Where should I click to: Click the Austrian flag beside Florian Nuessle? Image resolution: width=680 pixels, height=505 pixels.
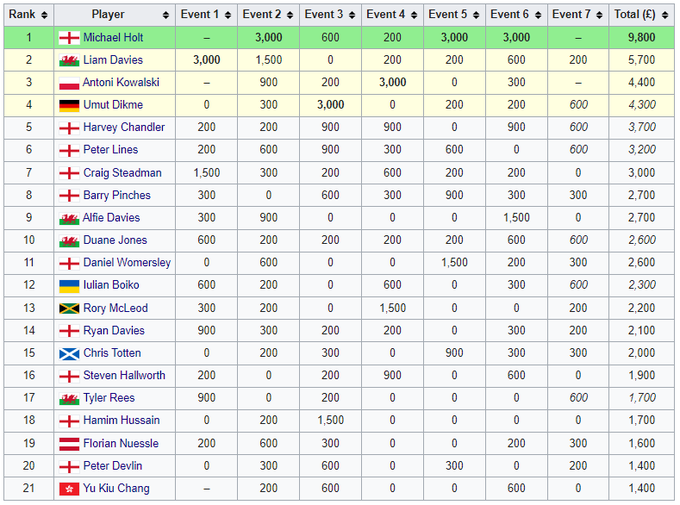[69, 443]
